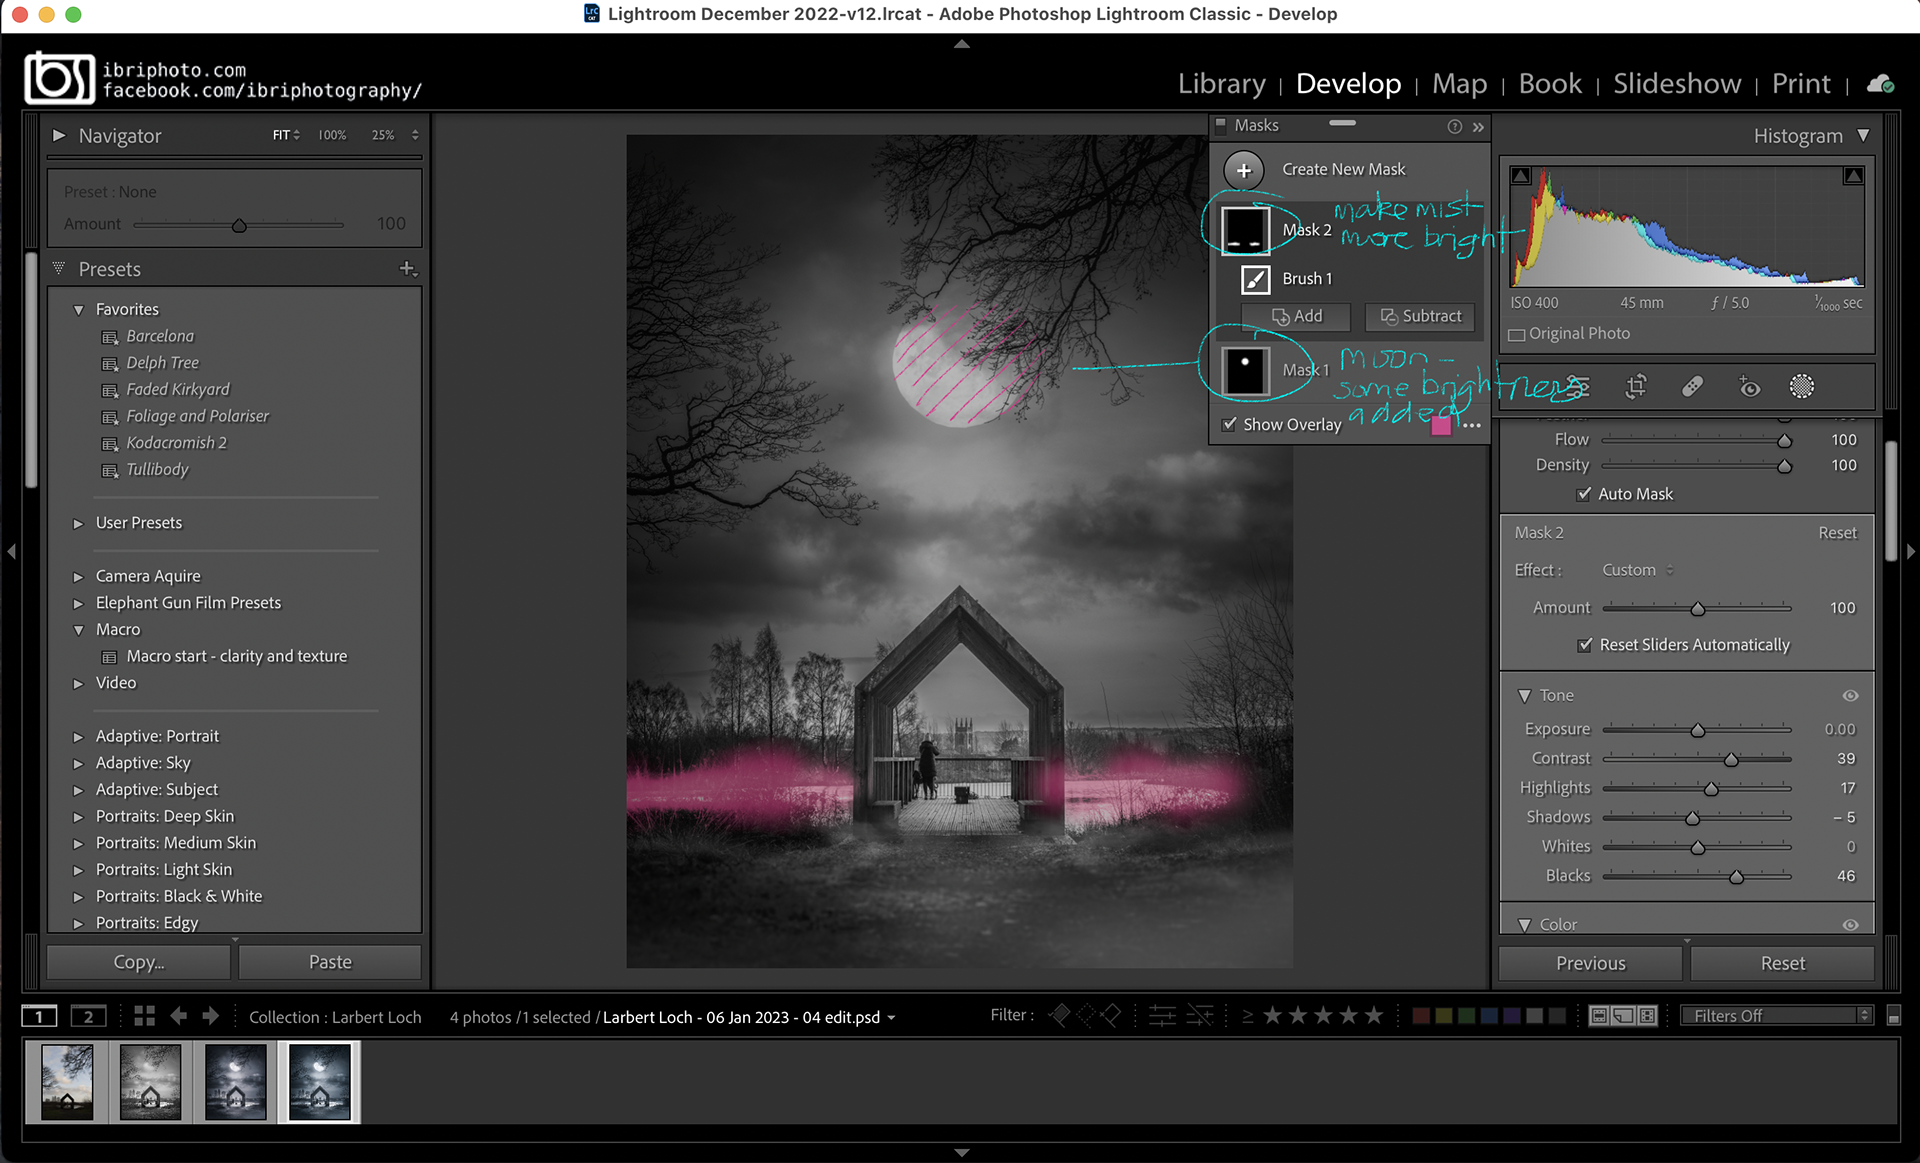Click the Develop module tab
Screen dimensions: 1920x1163
click(1348, 84)
